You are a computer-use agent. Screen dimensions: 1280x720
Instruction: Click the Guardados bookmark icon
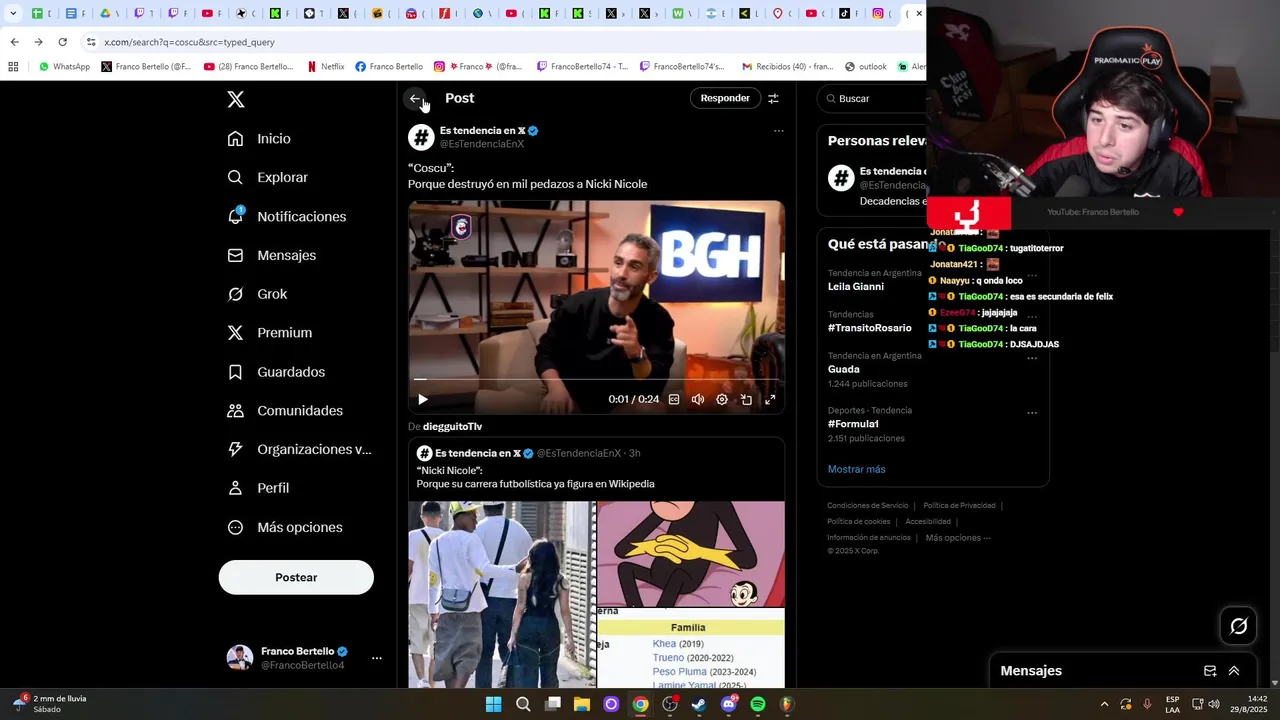click(x=235, y=372)
